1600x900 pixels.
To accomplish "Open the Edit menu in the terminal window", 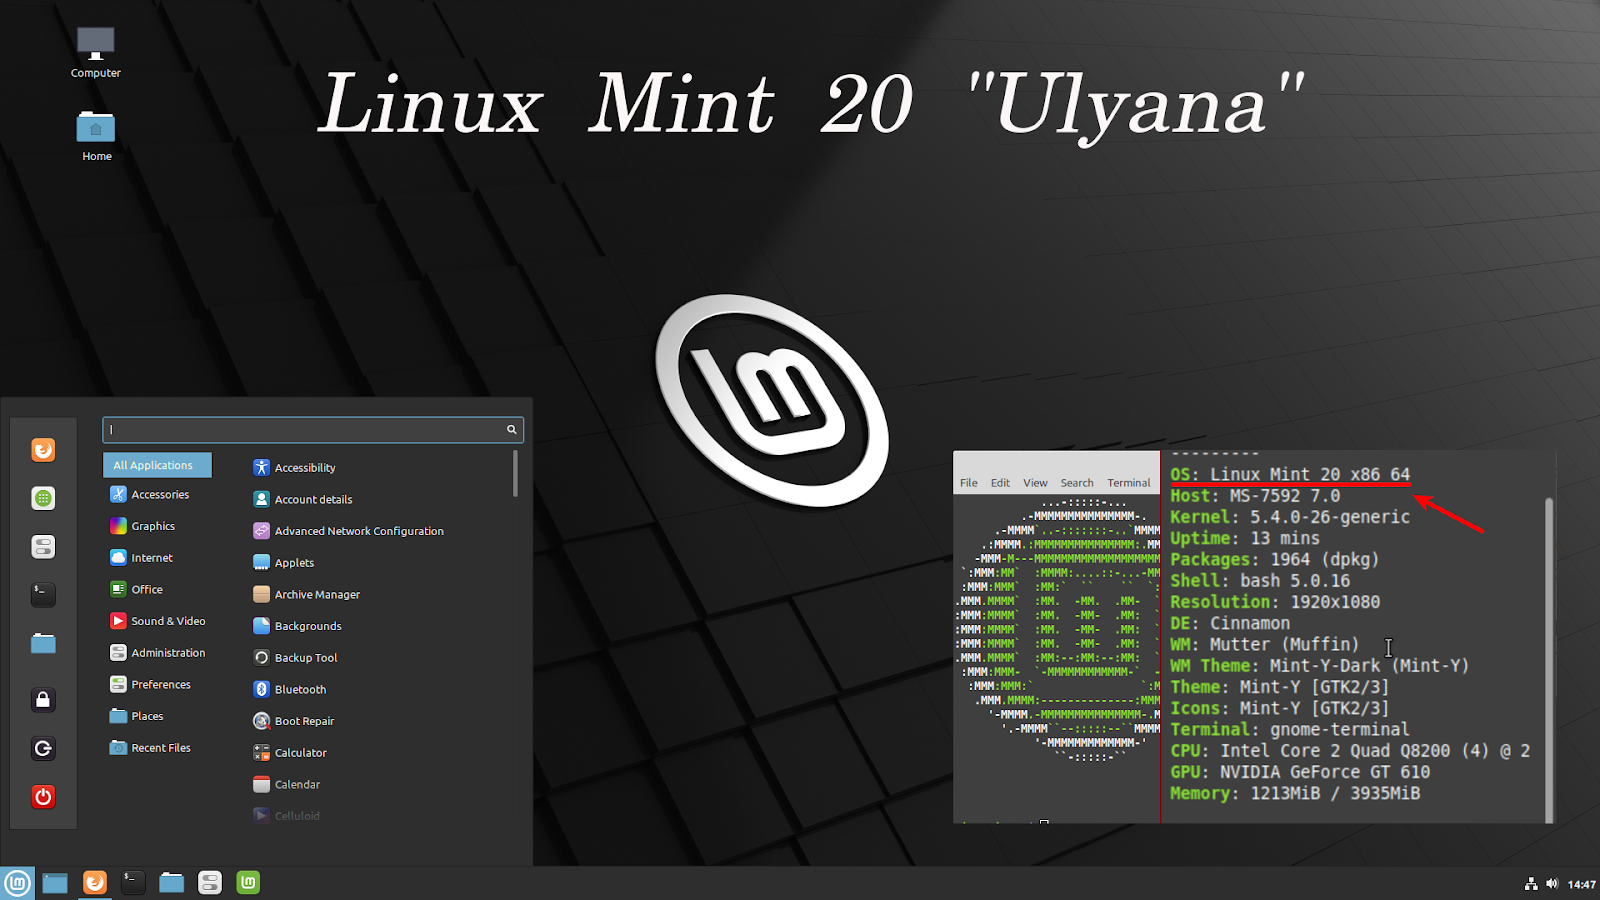I will [1000, 483].
